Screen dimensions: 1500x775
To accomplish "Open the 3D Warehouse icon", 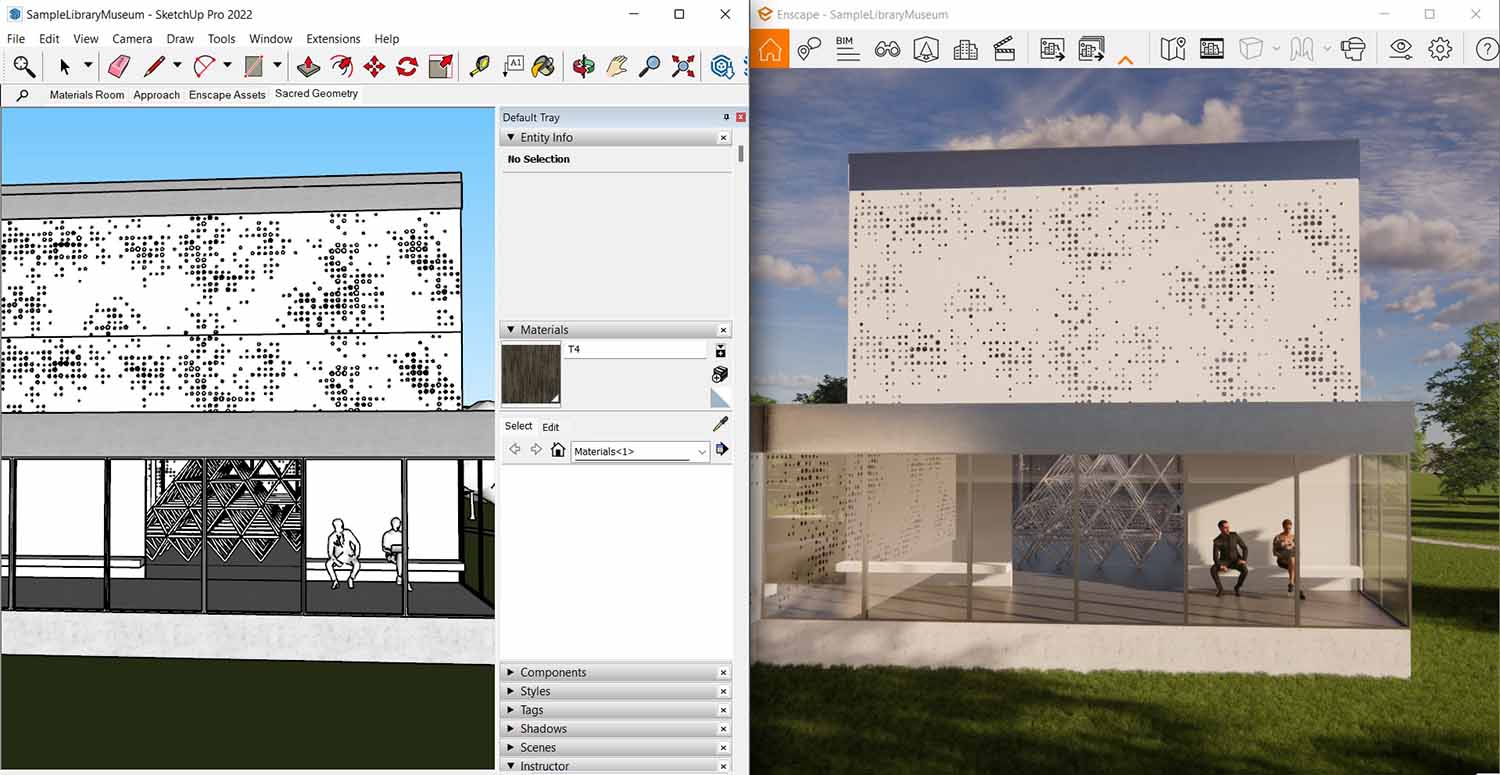I will click(x=722, y=66).
